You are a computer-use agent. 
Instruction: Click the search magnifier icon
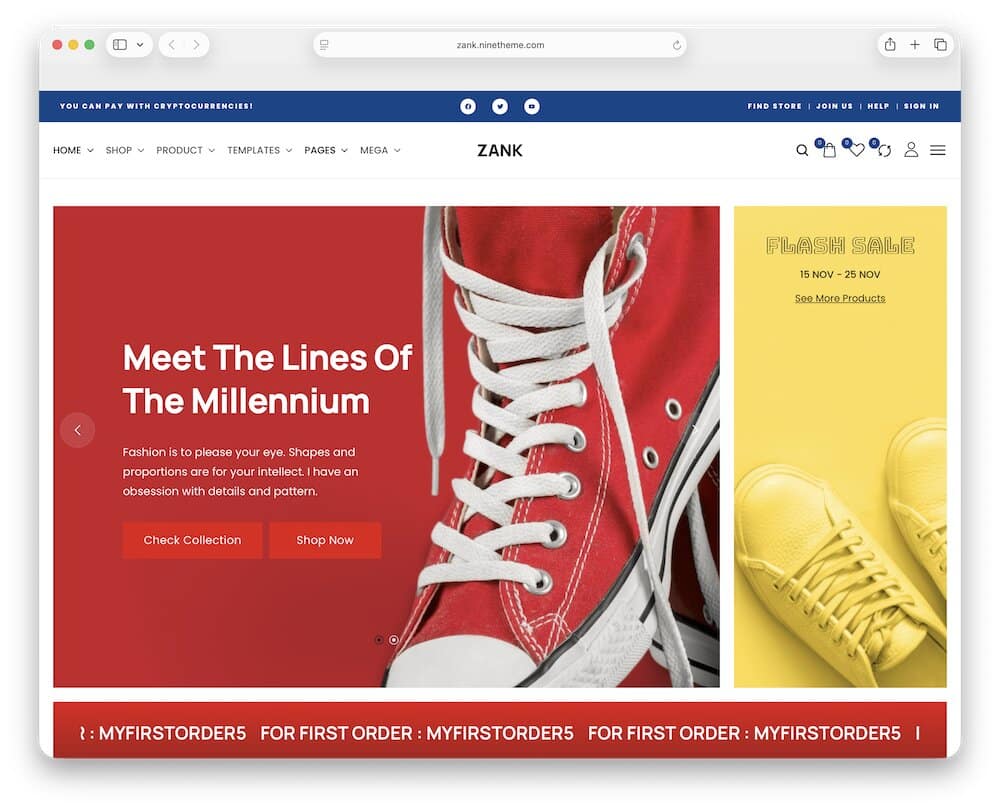pos(802,151)
